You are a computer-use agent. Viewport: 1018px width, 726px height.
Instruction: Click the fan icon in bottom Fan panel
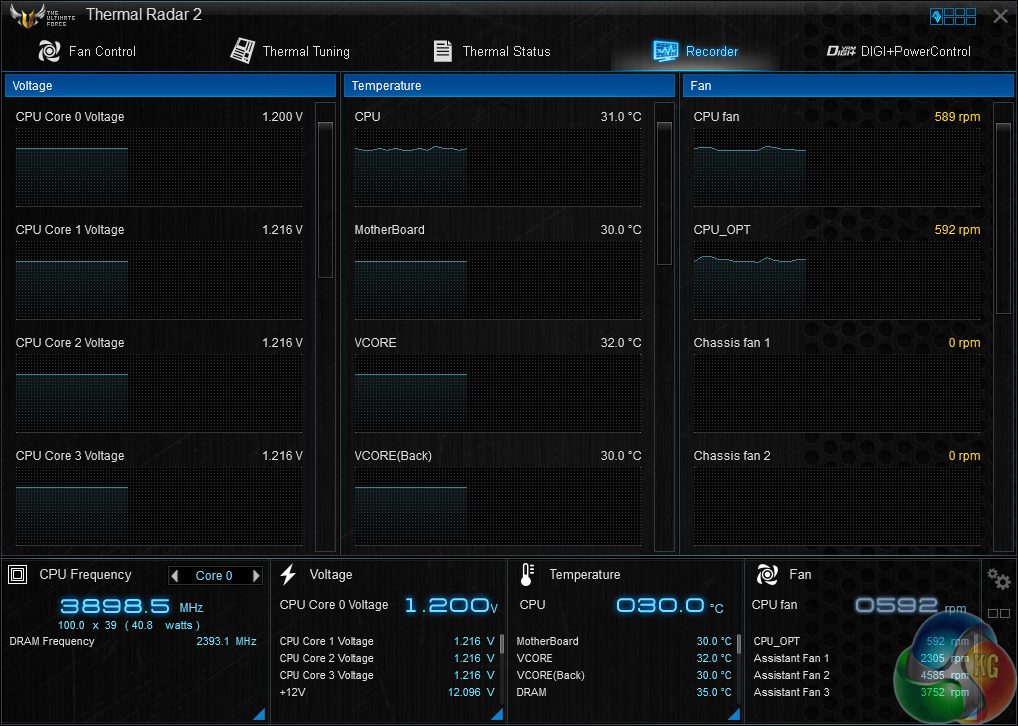767,574
